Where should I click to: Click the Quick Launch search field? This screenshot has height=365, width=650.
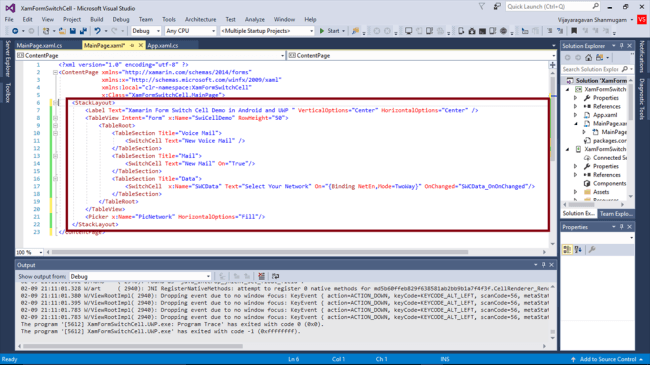(553, 7)
